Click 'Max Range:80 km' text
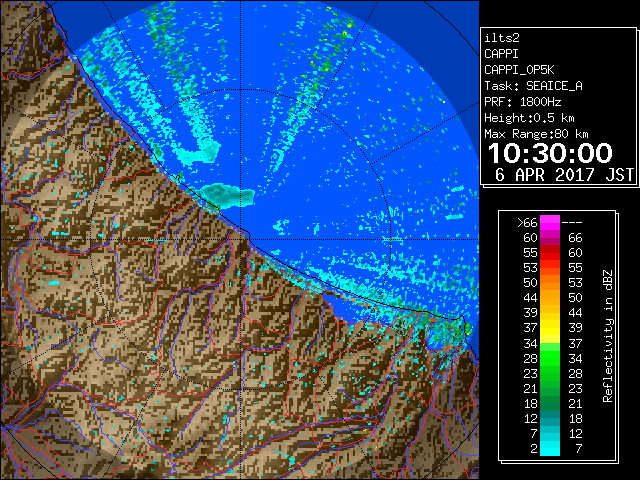Viewport: 640px width, 480px height. click(x=536, y=134)
